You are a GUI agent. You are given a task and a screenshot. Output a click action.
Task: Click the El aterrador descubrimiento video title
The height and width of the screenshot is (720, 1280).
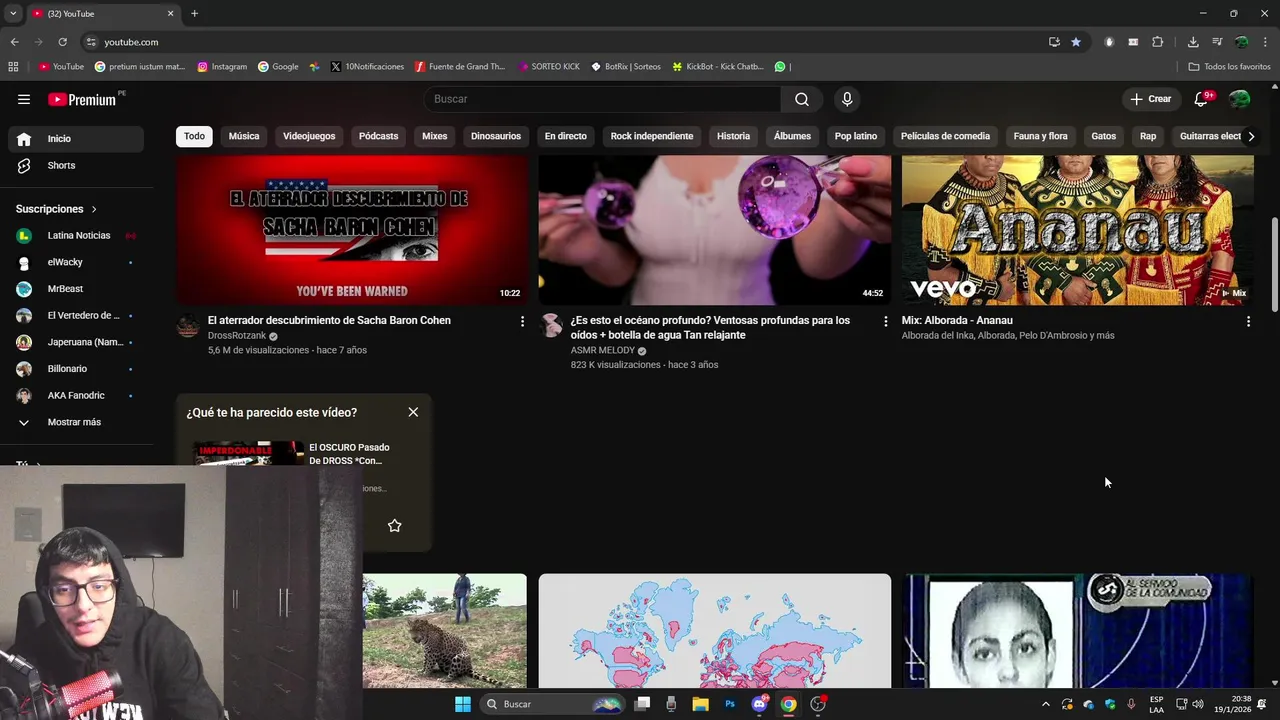point(329,321)
